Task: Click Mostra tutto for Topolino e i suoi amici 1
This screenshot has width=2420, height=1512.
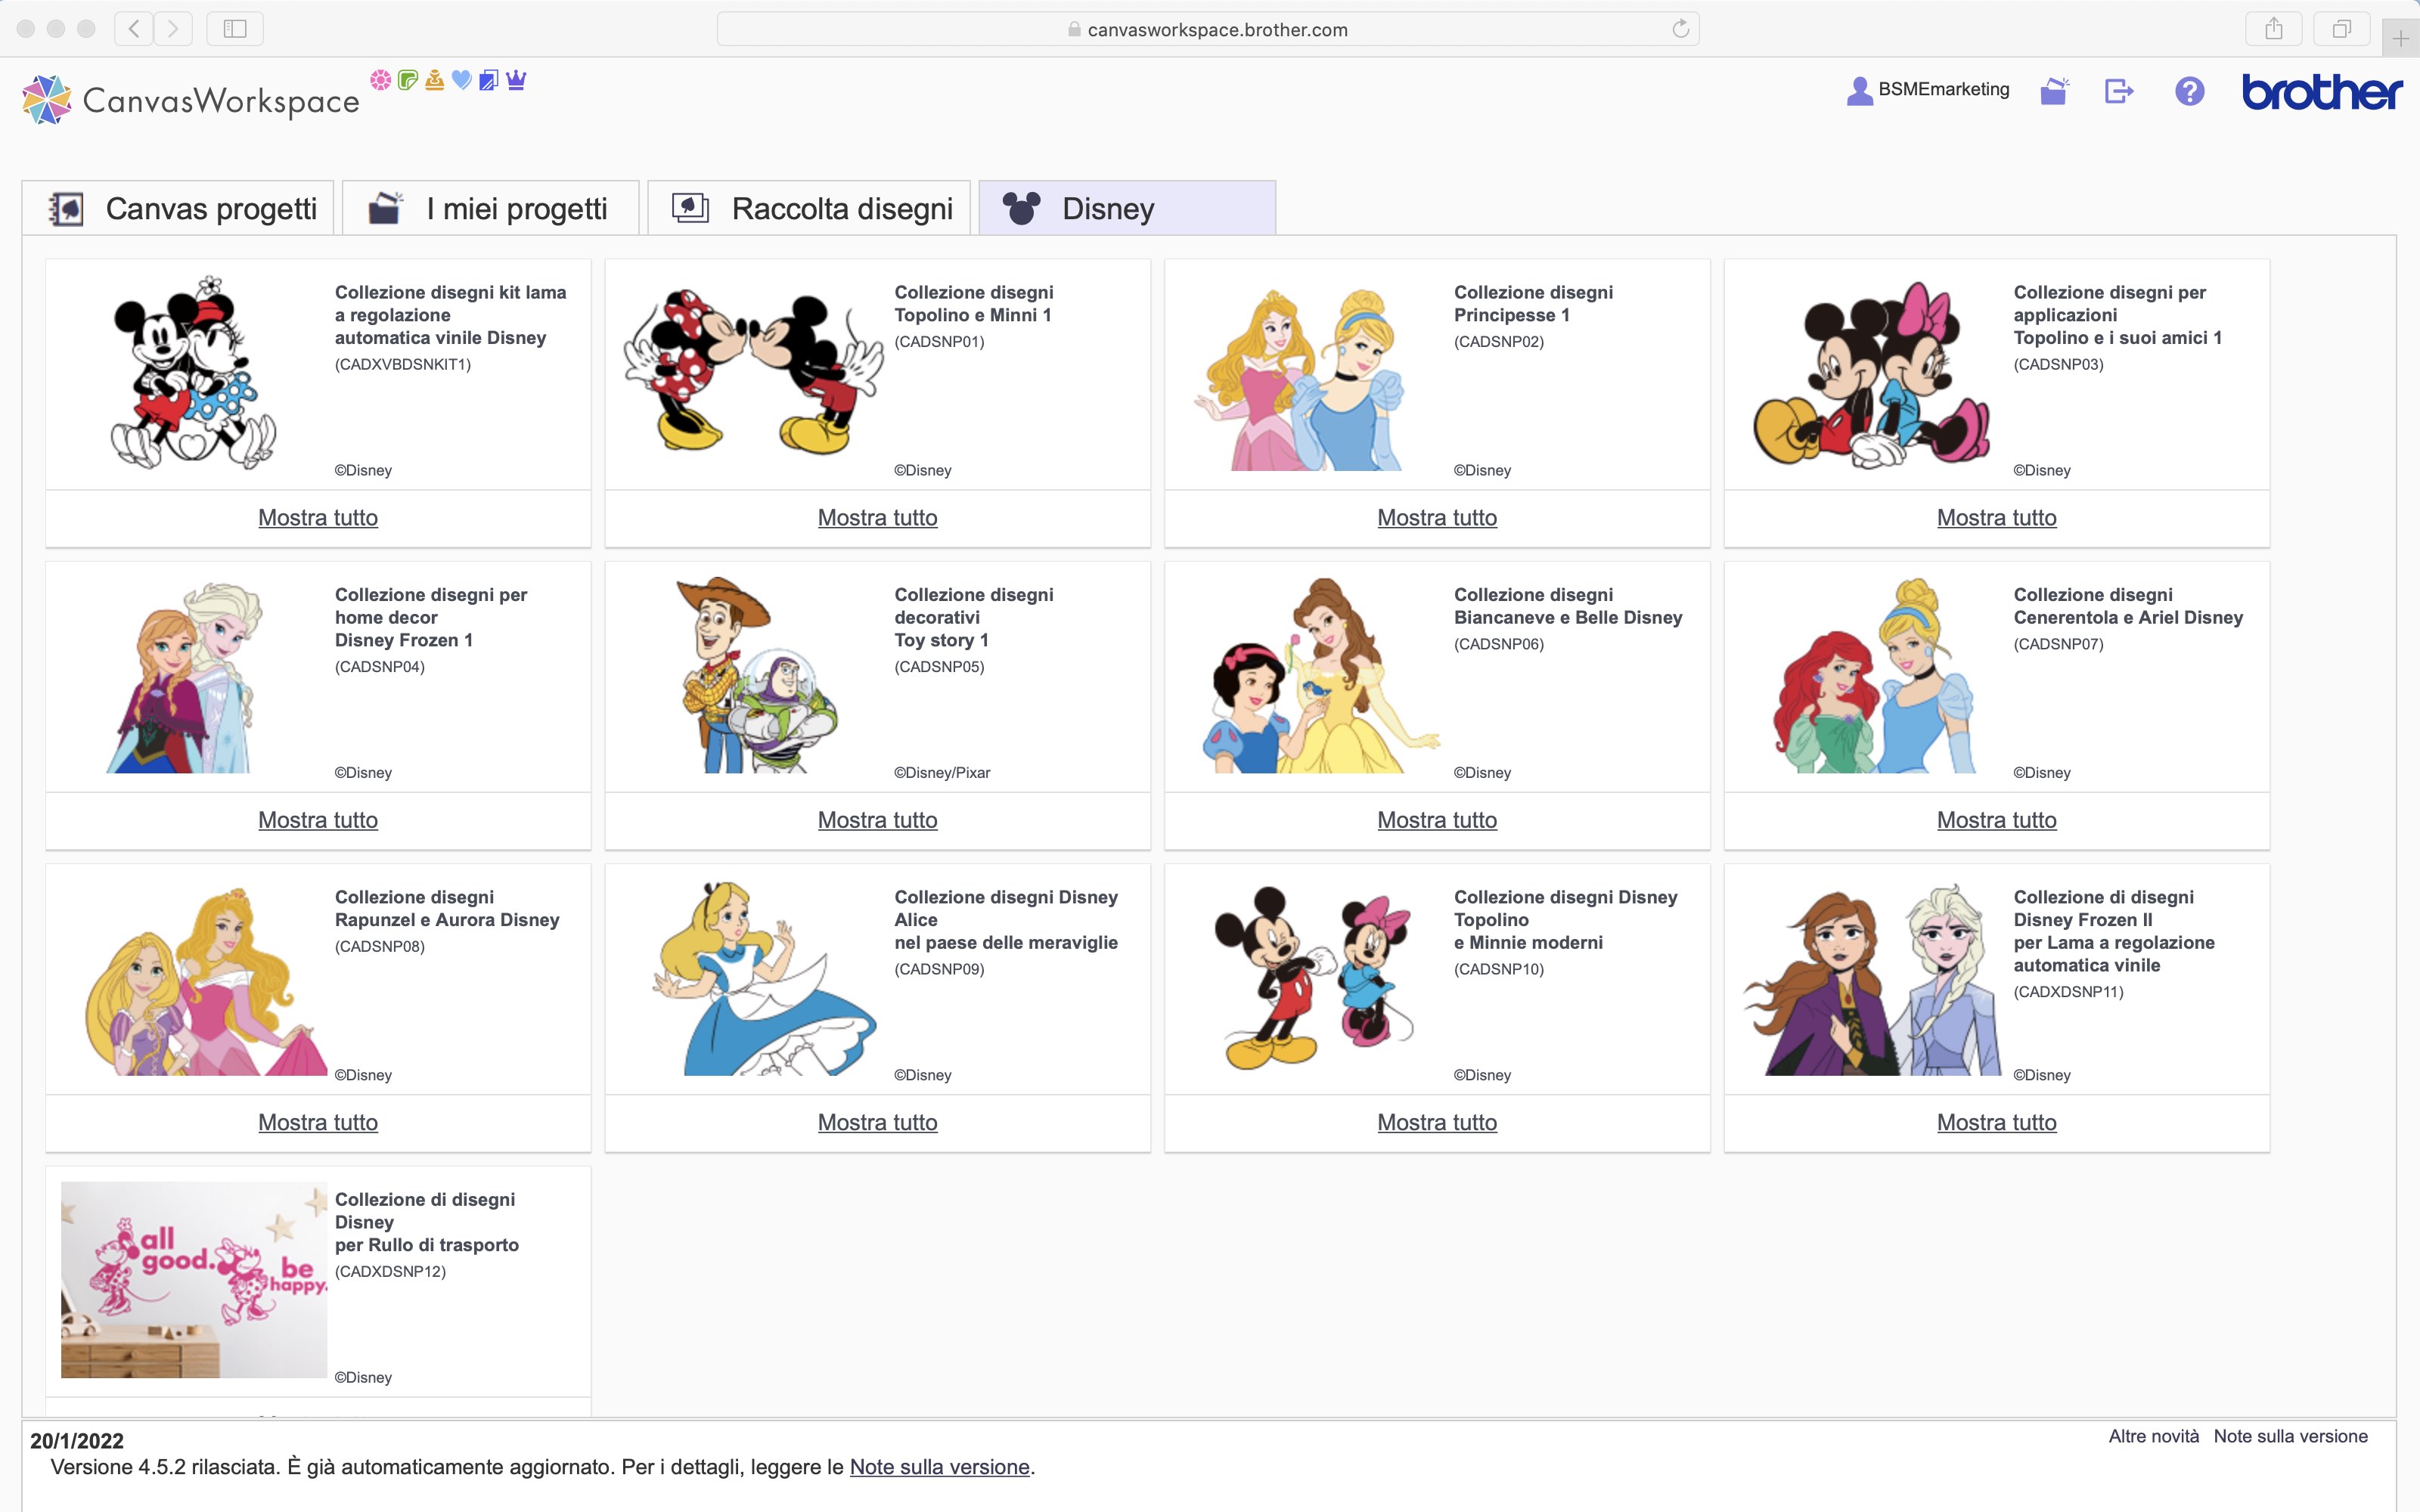Action: (x=1997, y=518)
